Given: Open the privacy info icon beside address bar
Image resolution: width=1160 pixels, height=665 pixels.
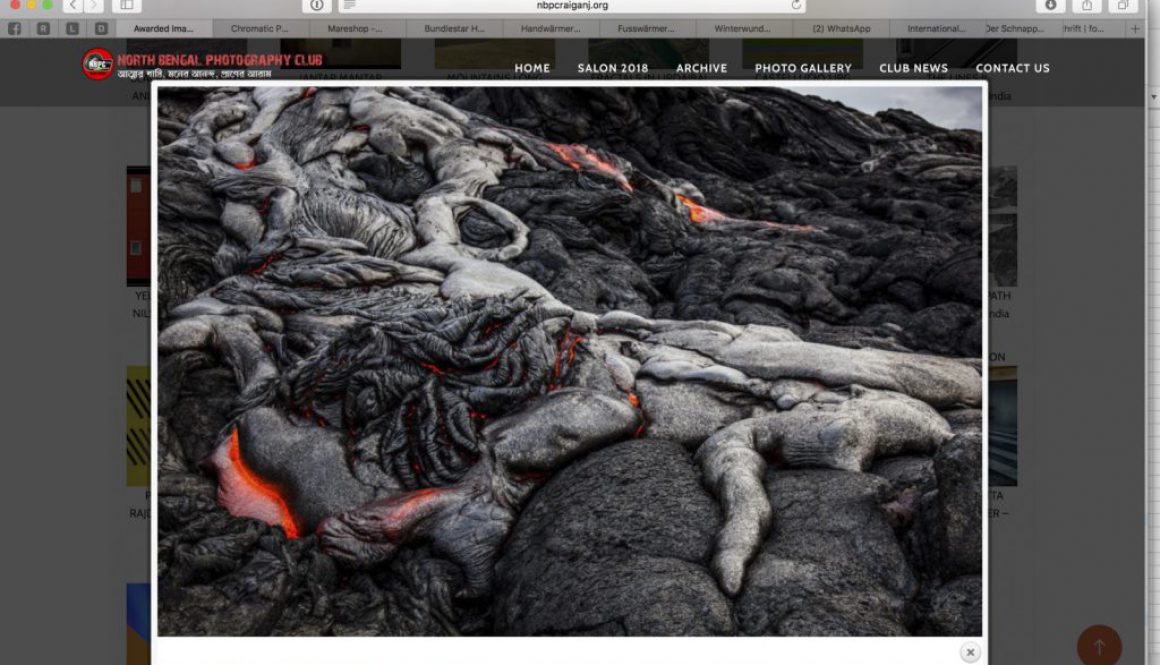Looking at the screenshot, I should point(317,5).
